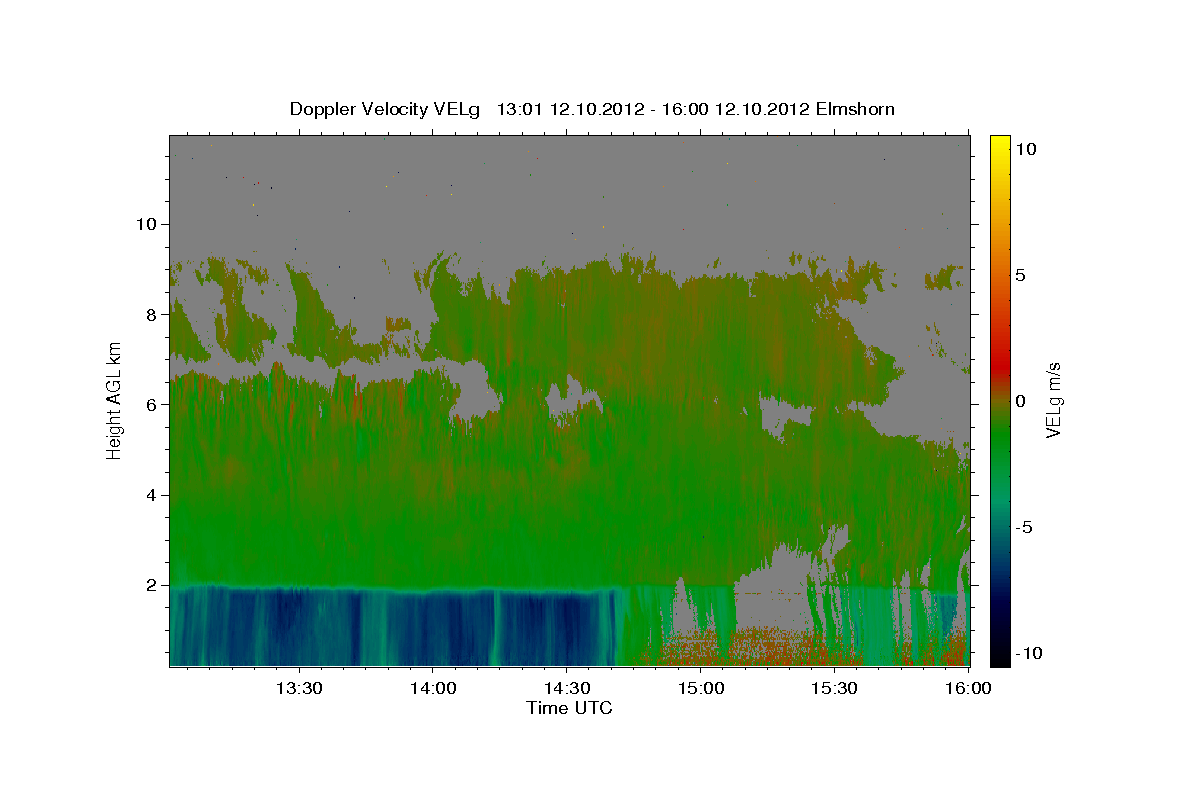The height and width of the screenshot is (800, 1200).
Task: Click the 14:00 time tick label
Action: pyautogui.click(x=433, y=689)
